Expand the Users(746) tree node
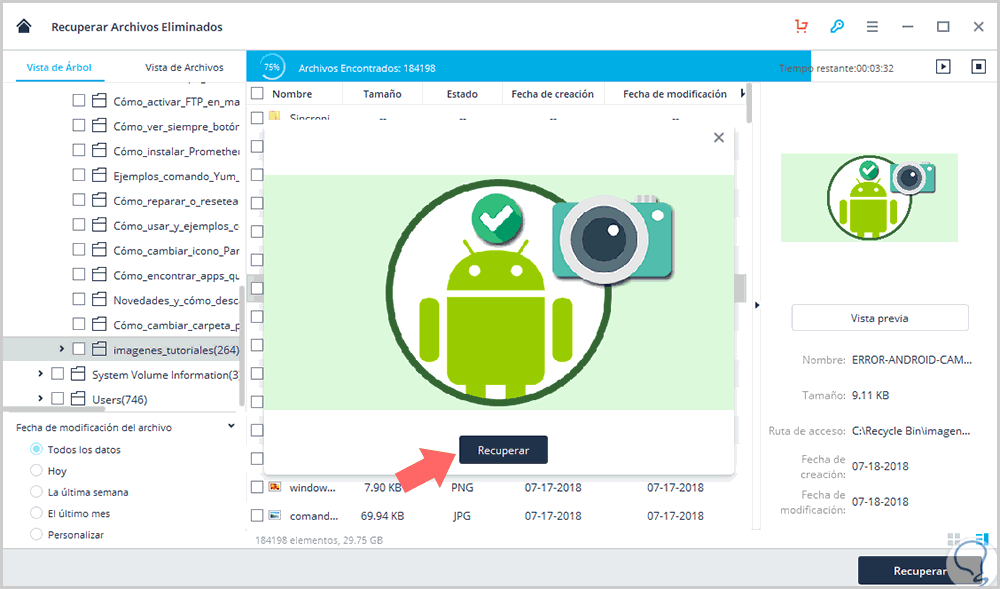 (x=40, y=398)
